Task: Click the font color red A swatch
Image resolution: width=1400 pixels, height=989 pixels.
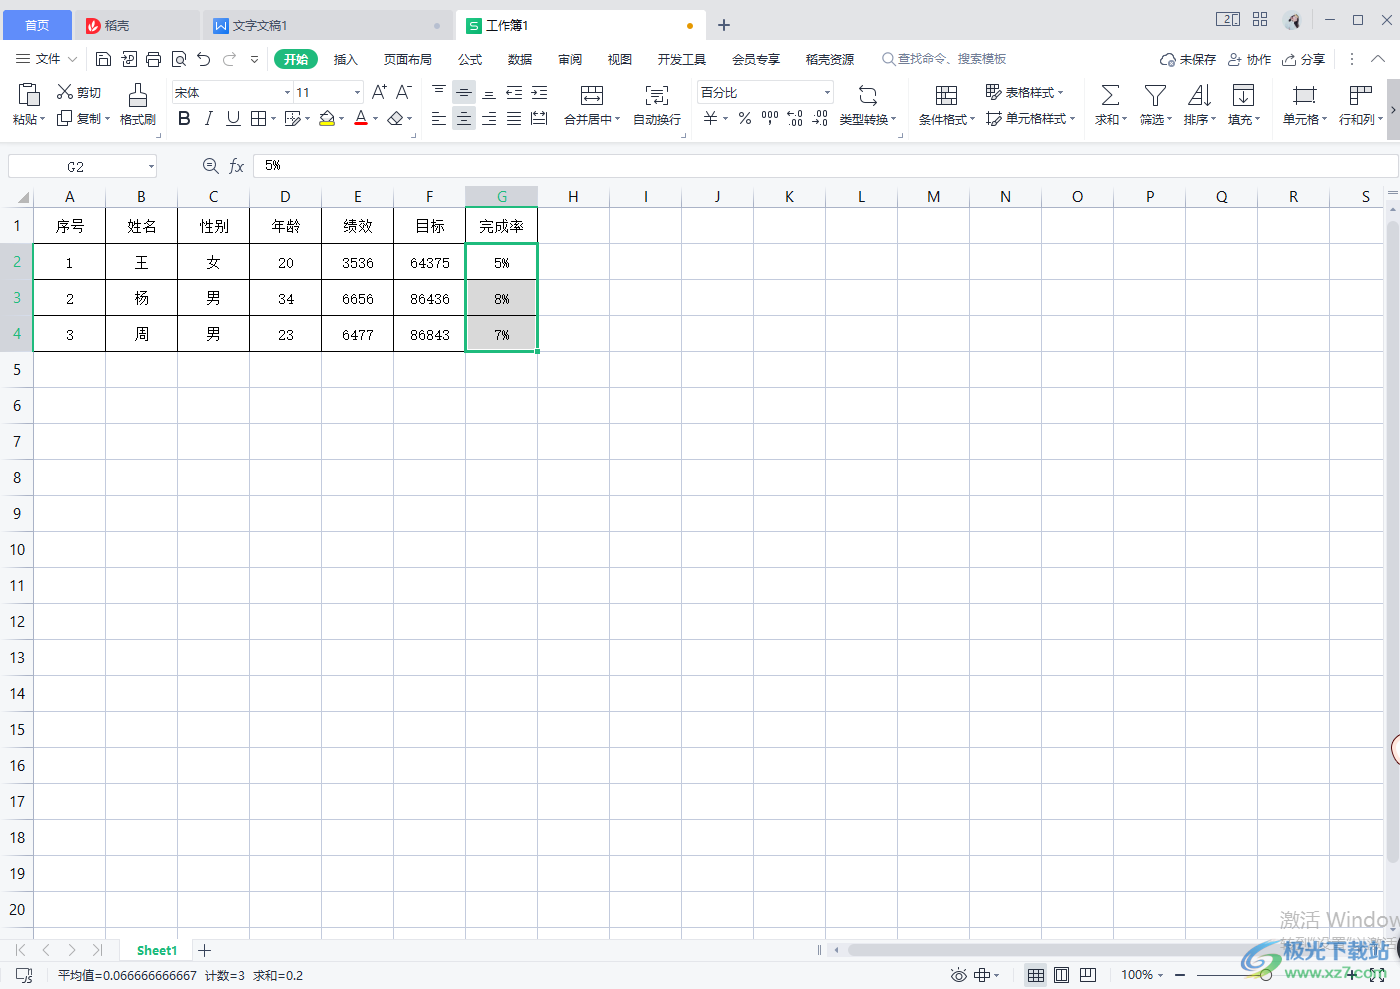Action: 361,119
